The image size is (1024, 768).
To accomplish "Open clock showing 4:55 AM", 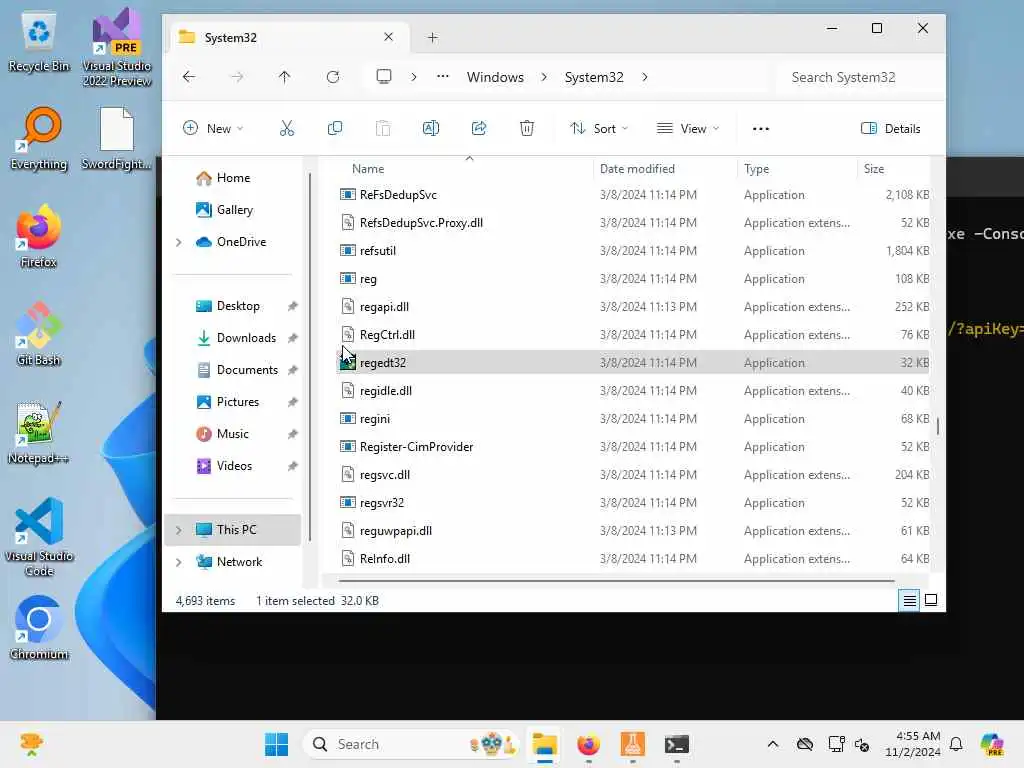I will coord(912,744).
